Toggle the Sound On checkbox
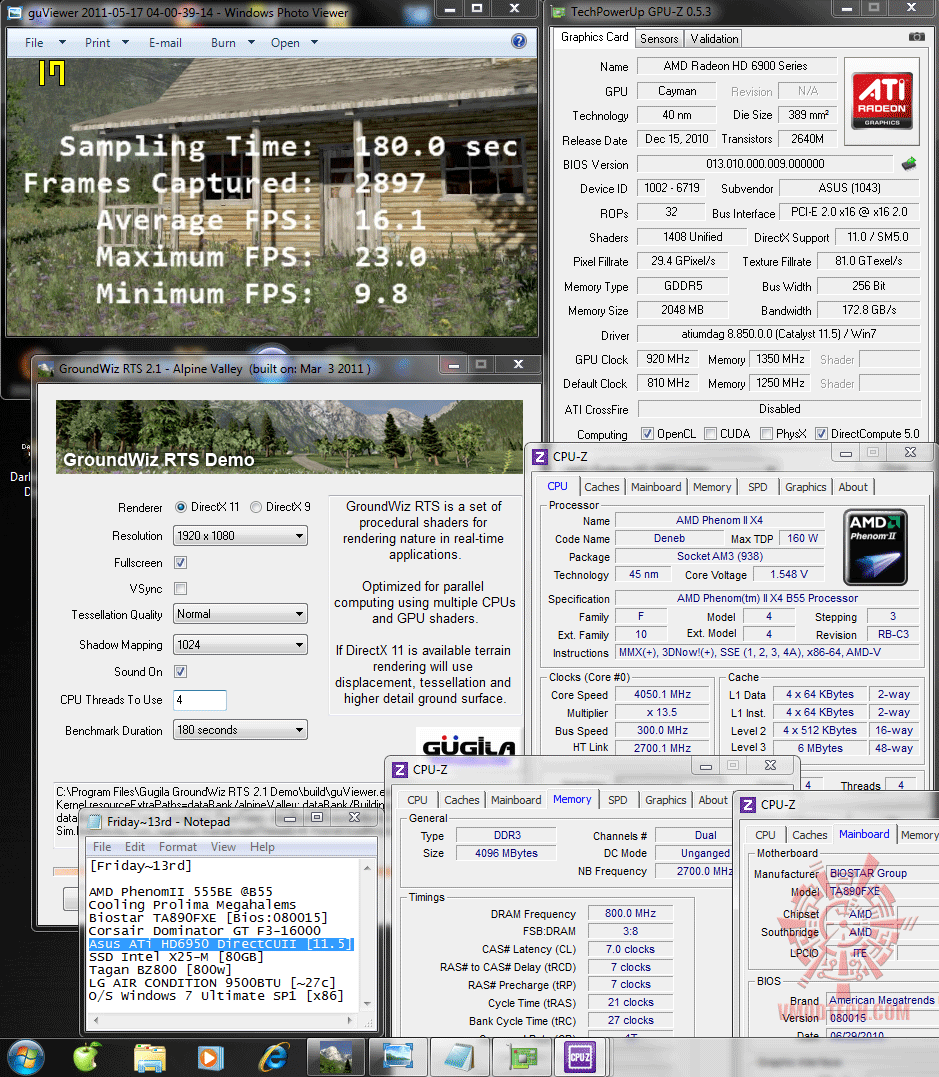Image resolution: width=939 pixels, height=1077 pixels. click(x=181, y=672)
